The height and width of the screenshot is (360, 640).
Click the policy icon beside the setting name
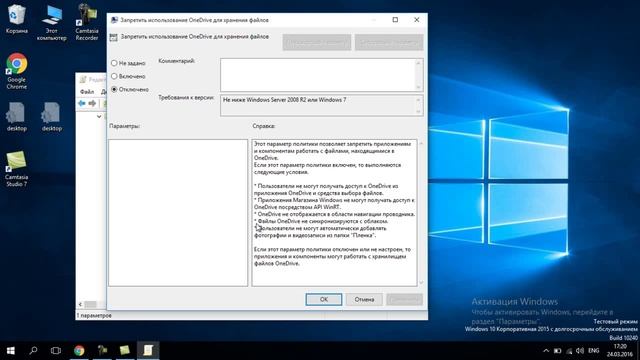click(113, 37)
